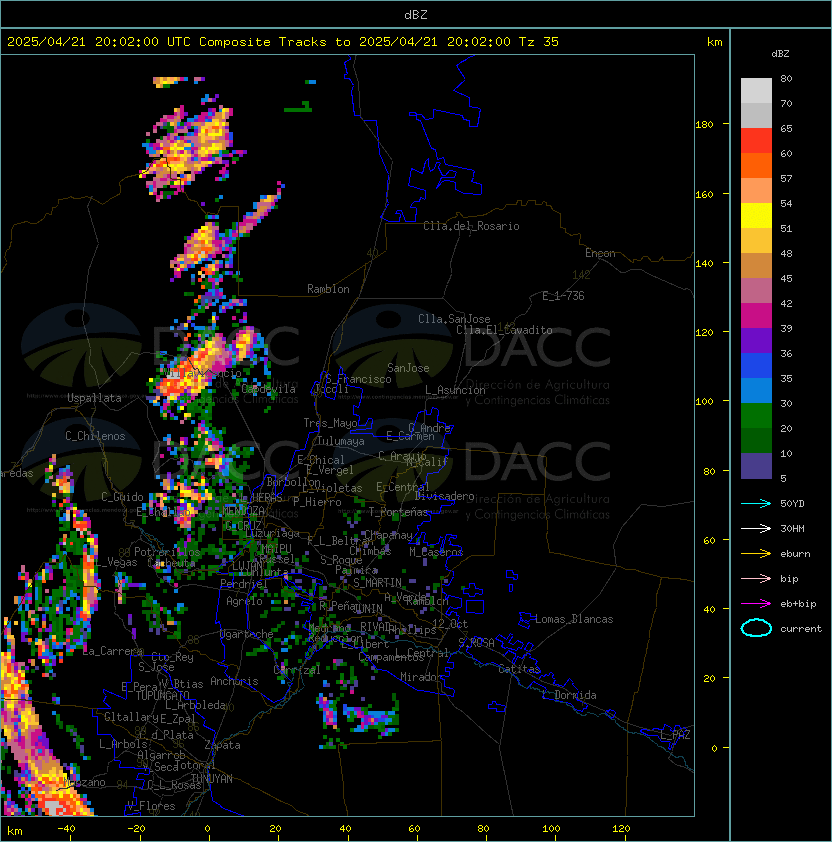Click the pink bip arrow icon

756,578
